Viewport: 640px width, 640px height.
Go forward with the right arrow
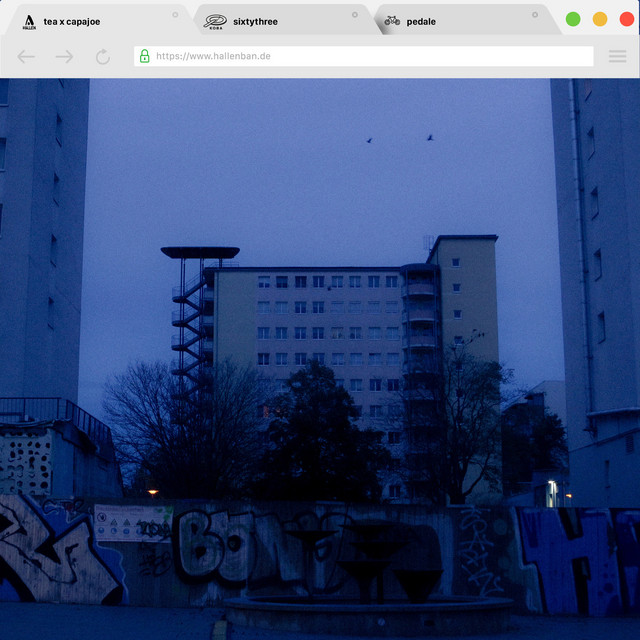tap(64, 56)
